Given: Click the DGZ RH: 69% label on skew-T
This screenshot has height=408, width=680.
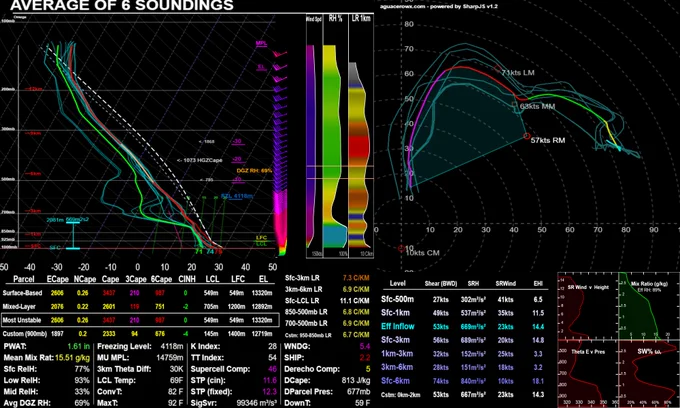Looking at the screenshot, I should point(254,170).
